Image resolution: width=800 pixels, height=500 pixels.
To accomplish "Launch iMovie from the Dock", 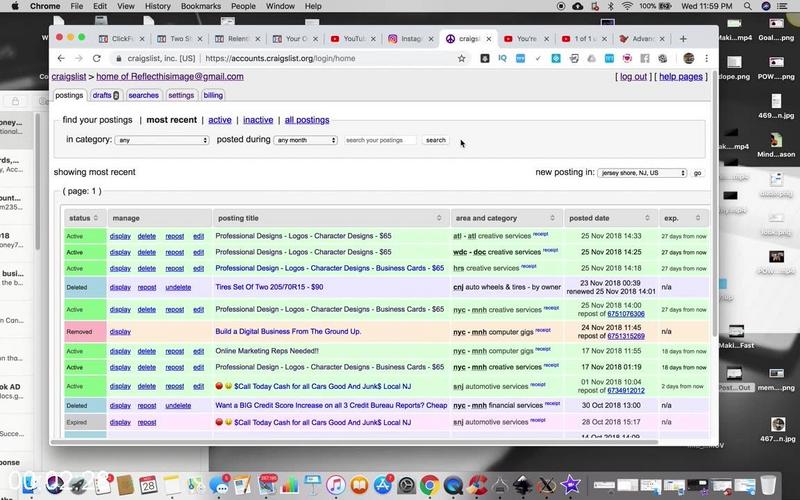I will [x=570, y=484].
